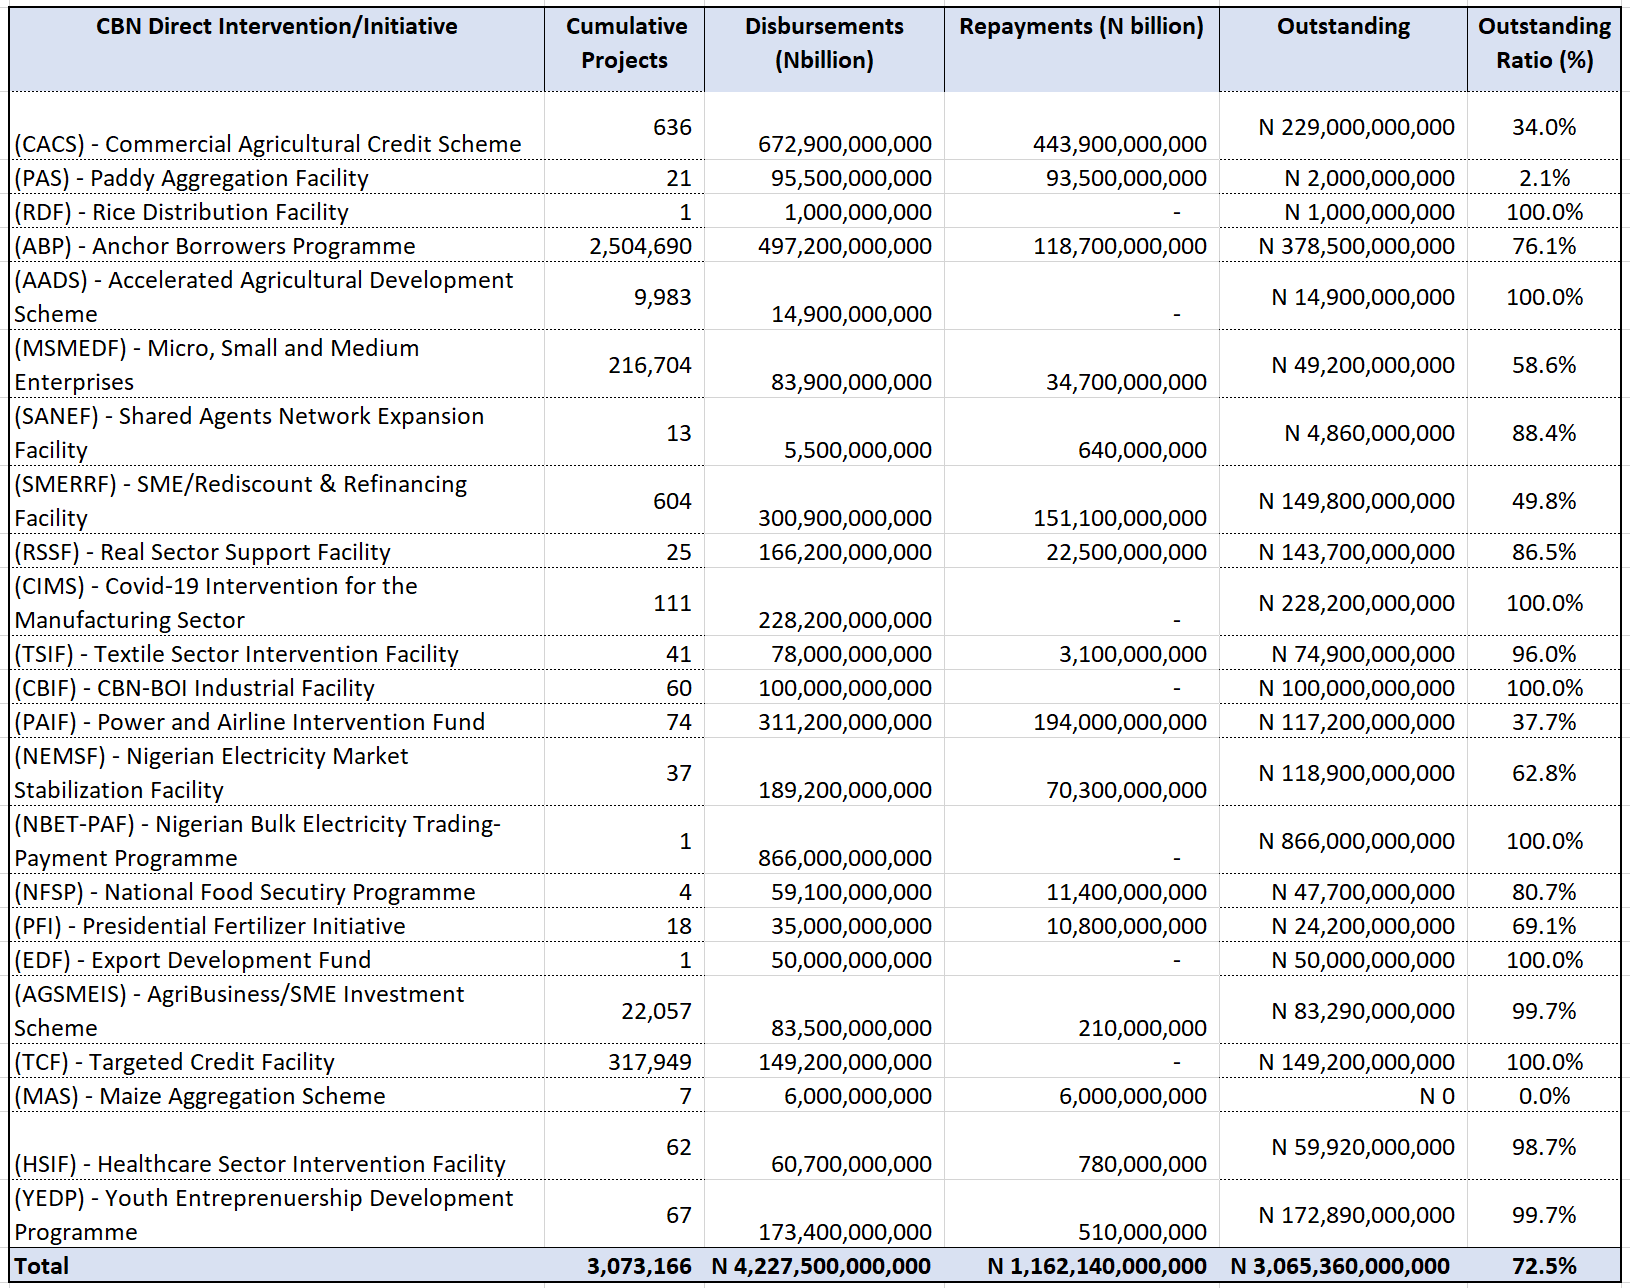Click the 'Outstanding Ratio (%)' header cell
The image size is (1630, 1288).
(1544, 43)
